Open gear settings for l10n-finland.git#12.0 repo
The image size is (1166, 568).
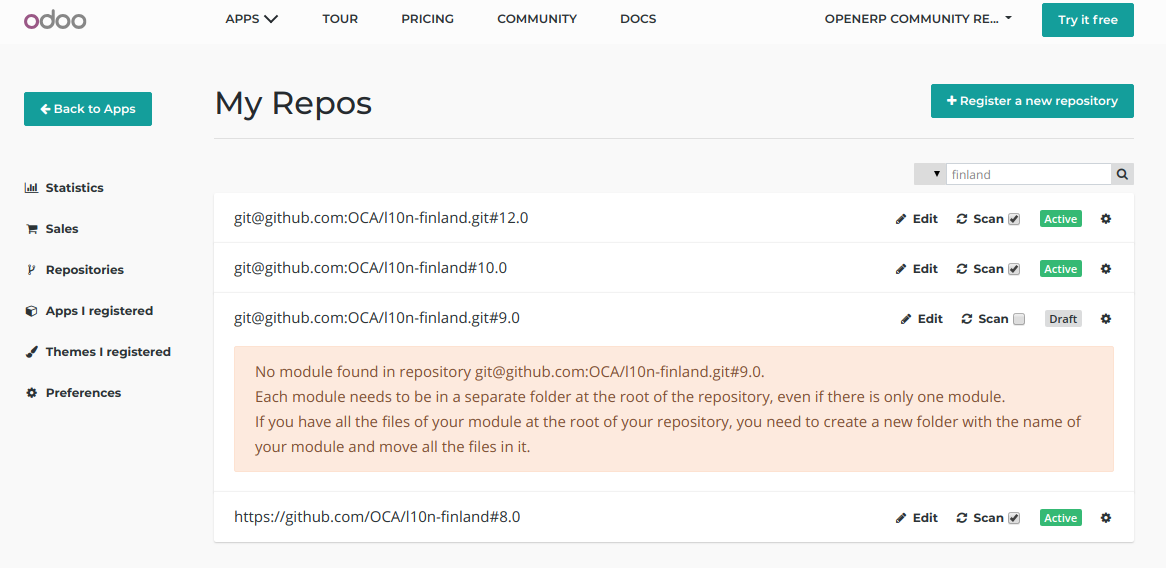[1105, 219]
